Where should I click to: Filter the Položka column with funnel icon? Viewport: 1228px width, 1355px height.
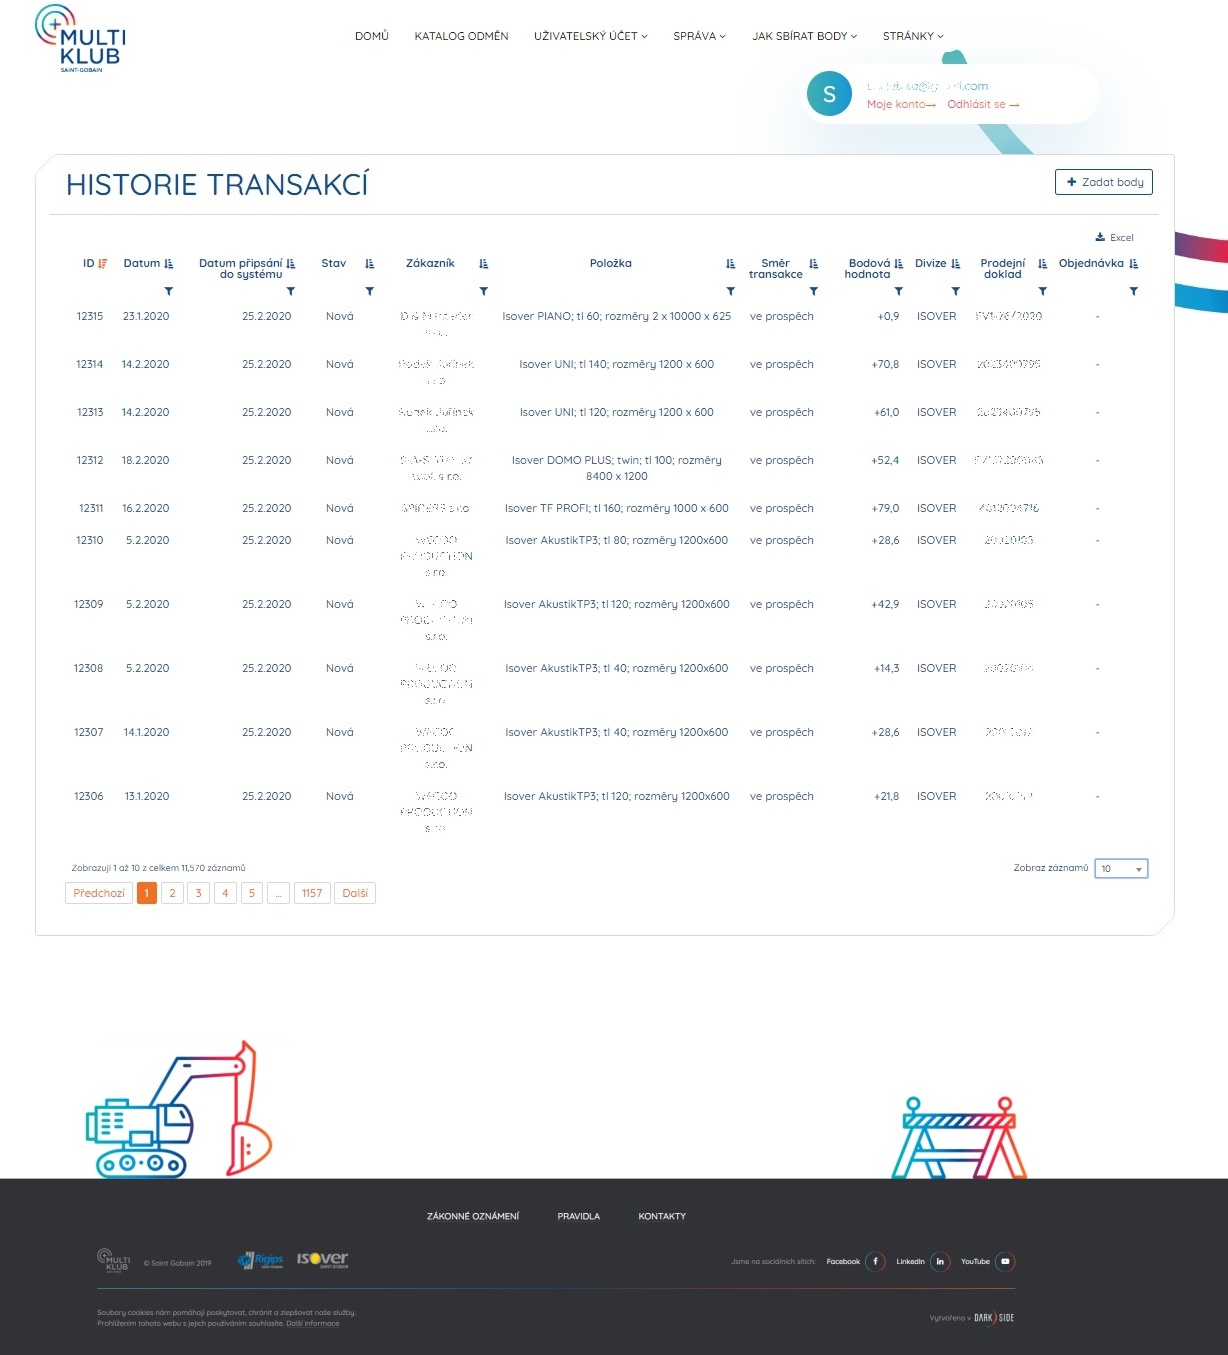pyautogui.click(x=731, y=291)
